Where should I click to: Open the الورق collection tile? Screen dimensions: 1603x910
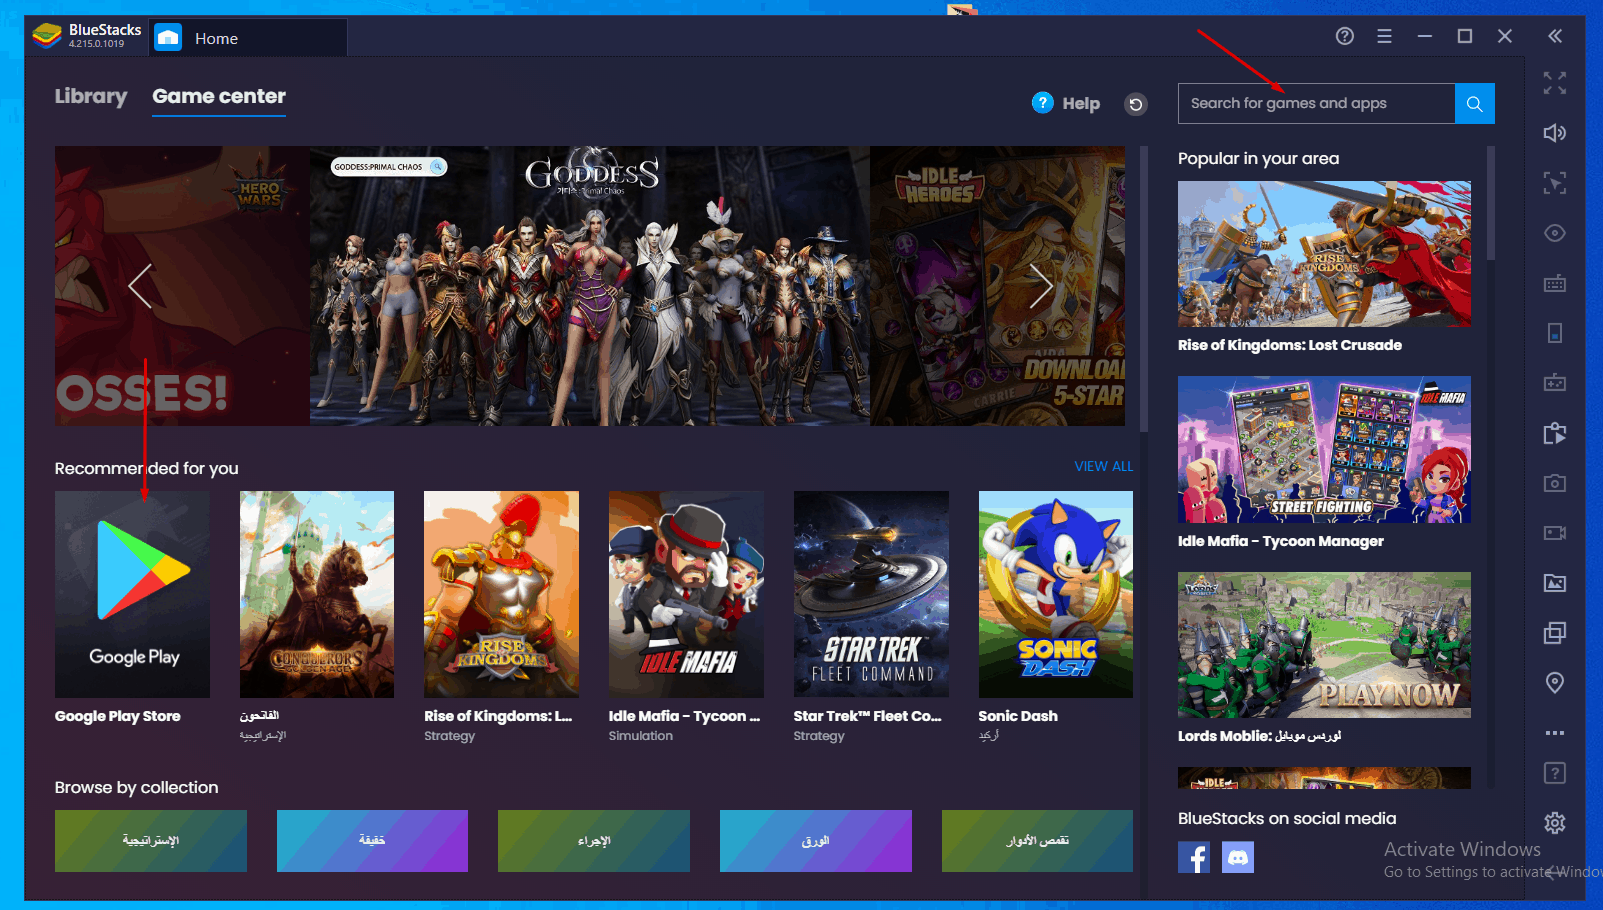[x=816, y=841]
